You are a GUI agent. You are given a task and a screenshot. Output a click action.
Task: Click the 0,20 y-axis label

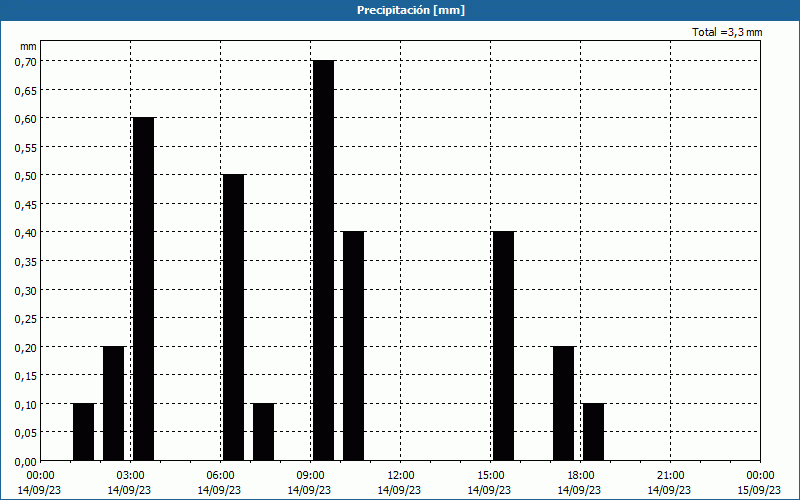[26, 347]
